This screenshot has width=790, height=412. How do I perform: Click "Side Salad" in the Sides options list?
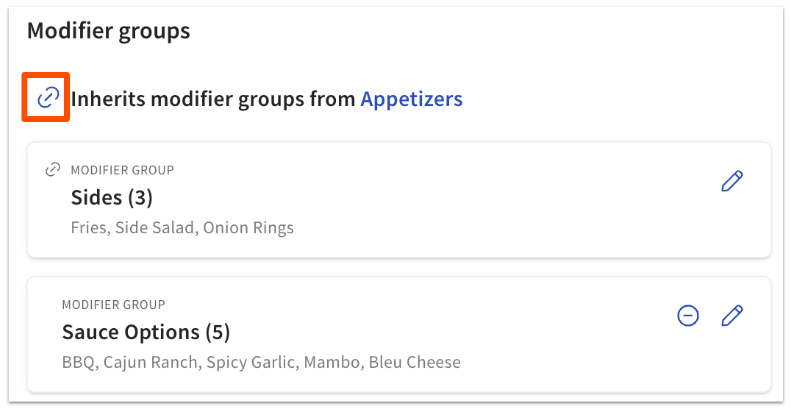pyautogui.click(x=155, y=227)
